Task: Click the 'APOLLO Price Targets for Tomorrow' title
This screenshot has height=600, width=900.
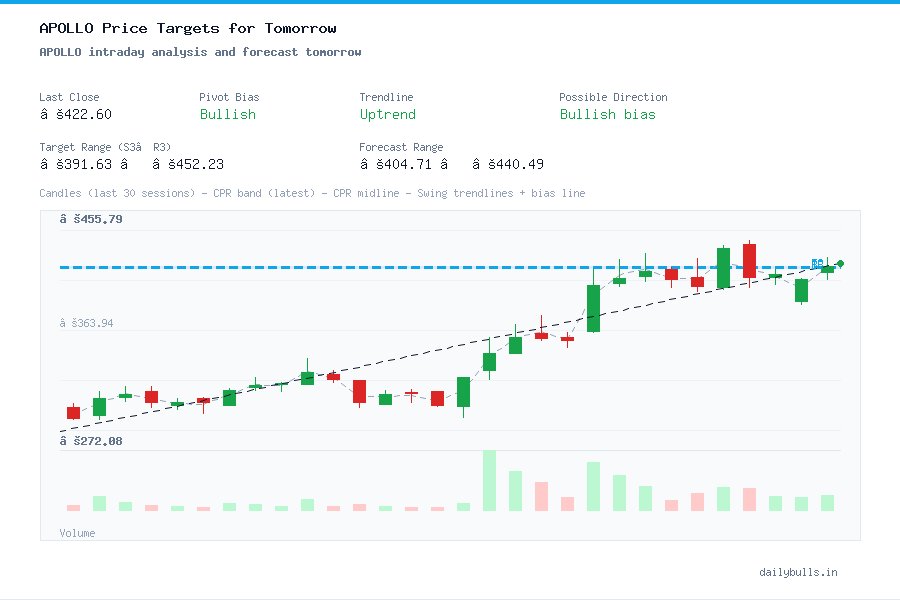Action: (x=188, y=28)
